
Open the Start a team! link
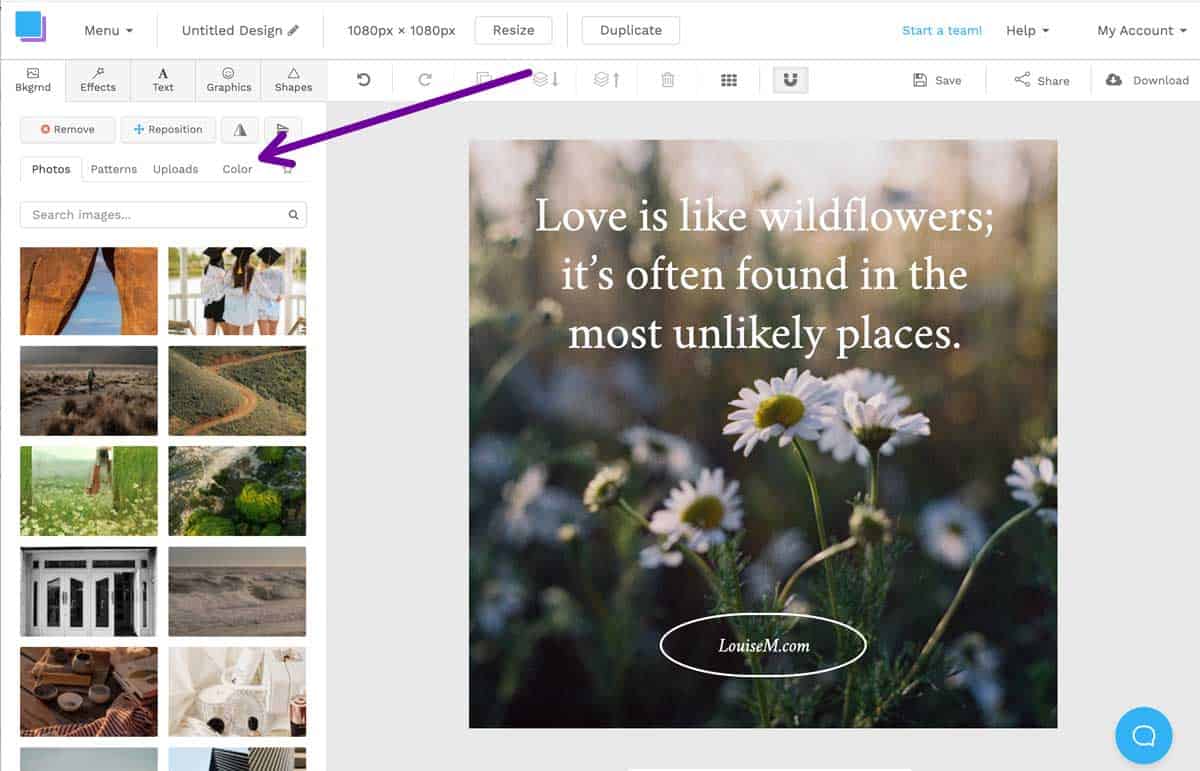pyautogui.click(x=942, y=30)
